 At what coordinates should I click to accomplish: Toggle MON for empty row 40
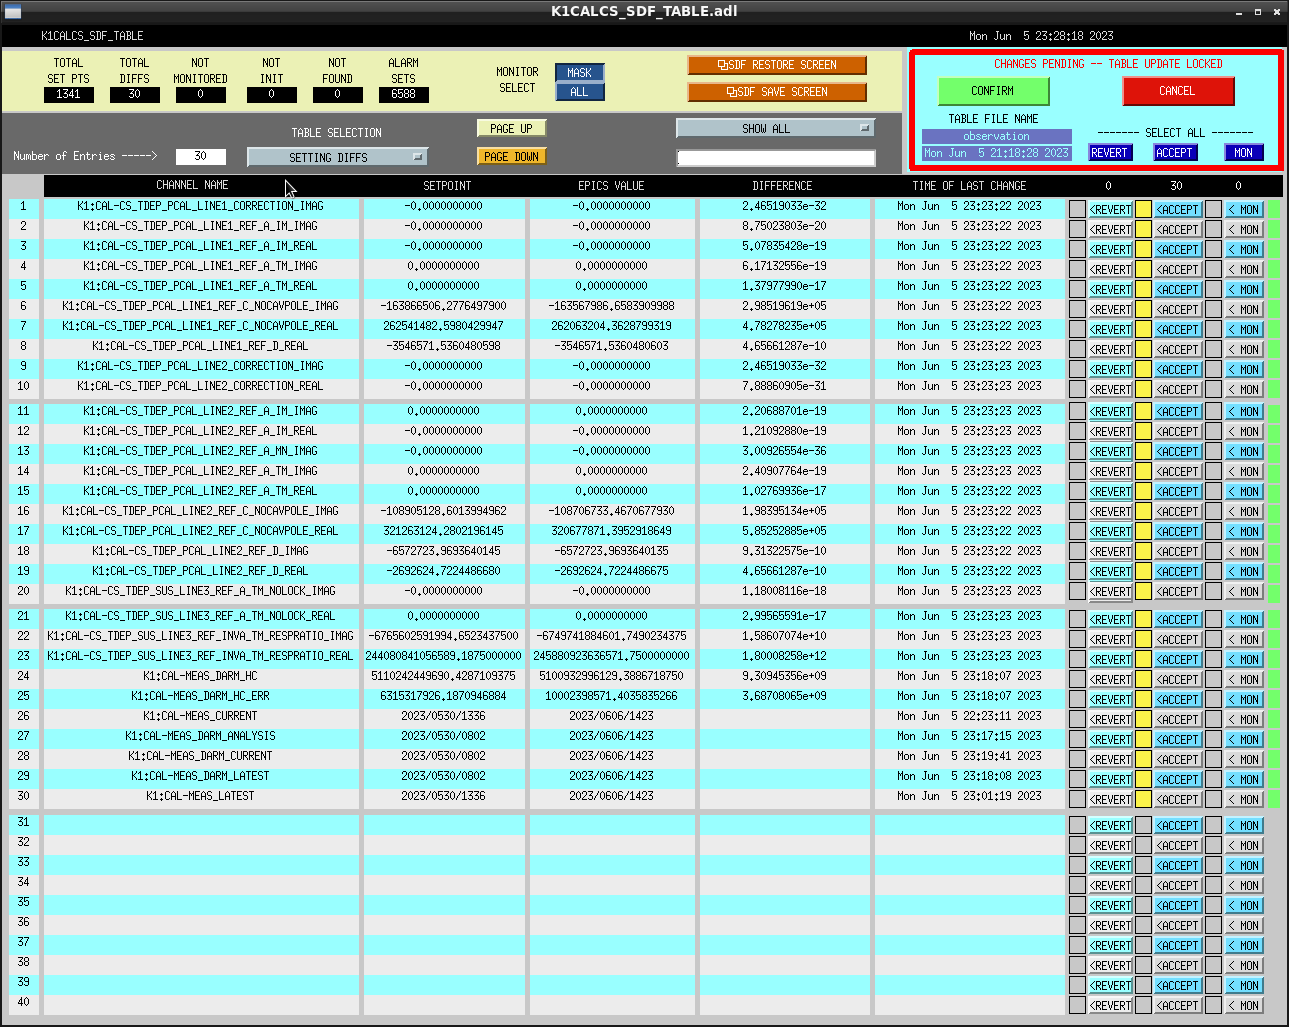tap(1244, 1006)
